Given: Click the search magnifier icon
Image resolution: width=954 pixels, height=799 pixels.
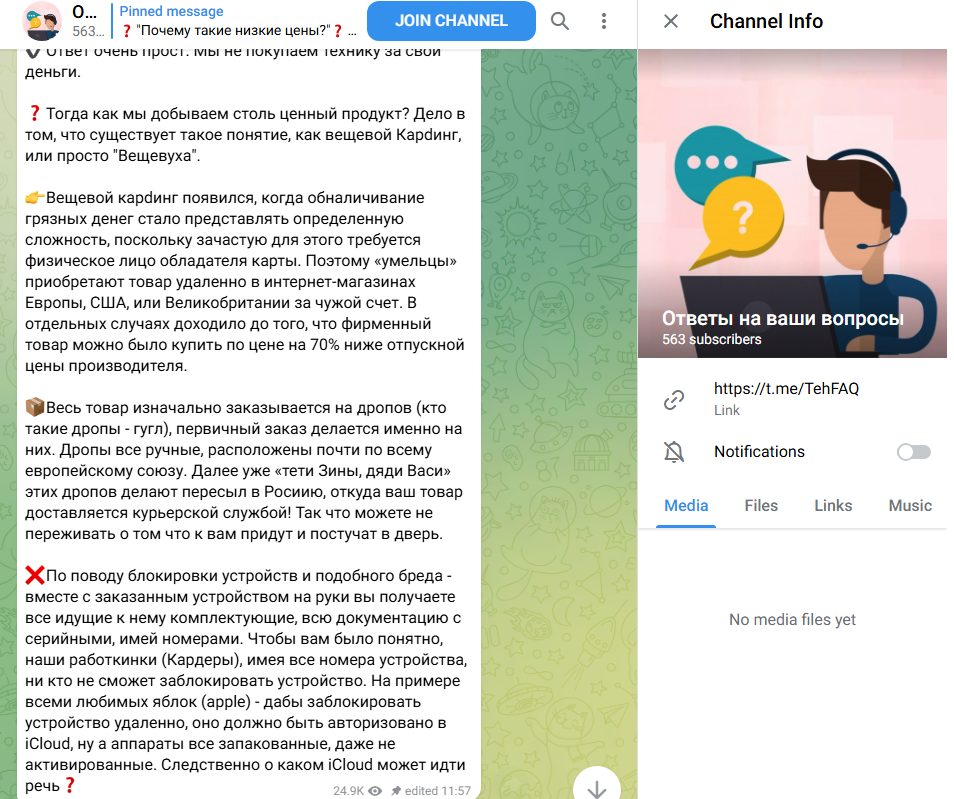Looking at the screenshot, I should point(560,21).
